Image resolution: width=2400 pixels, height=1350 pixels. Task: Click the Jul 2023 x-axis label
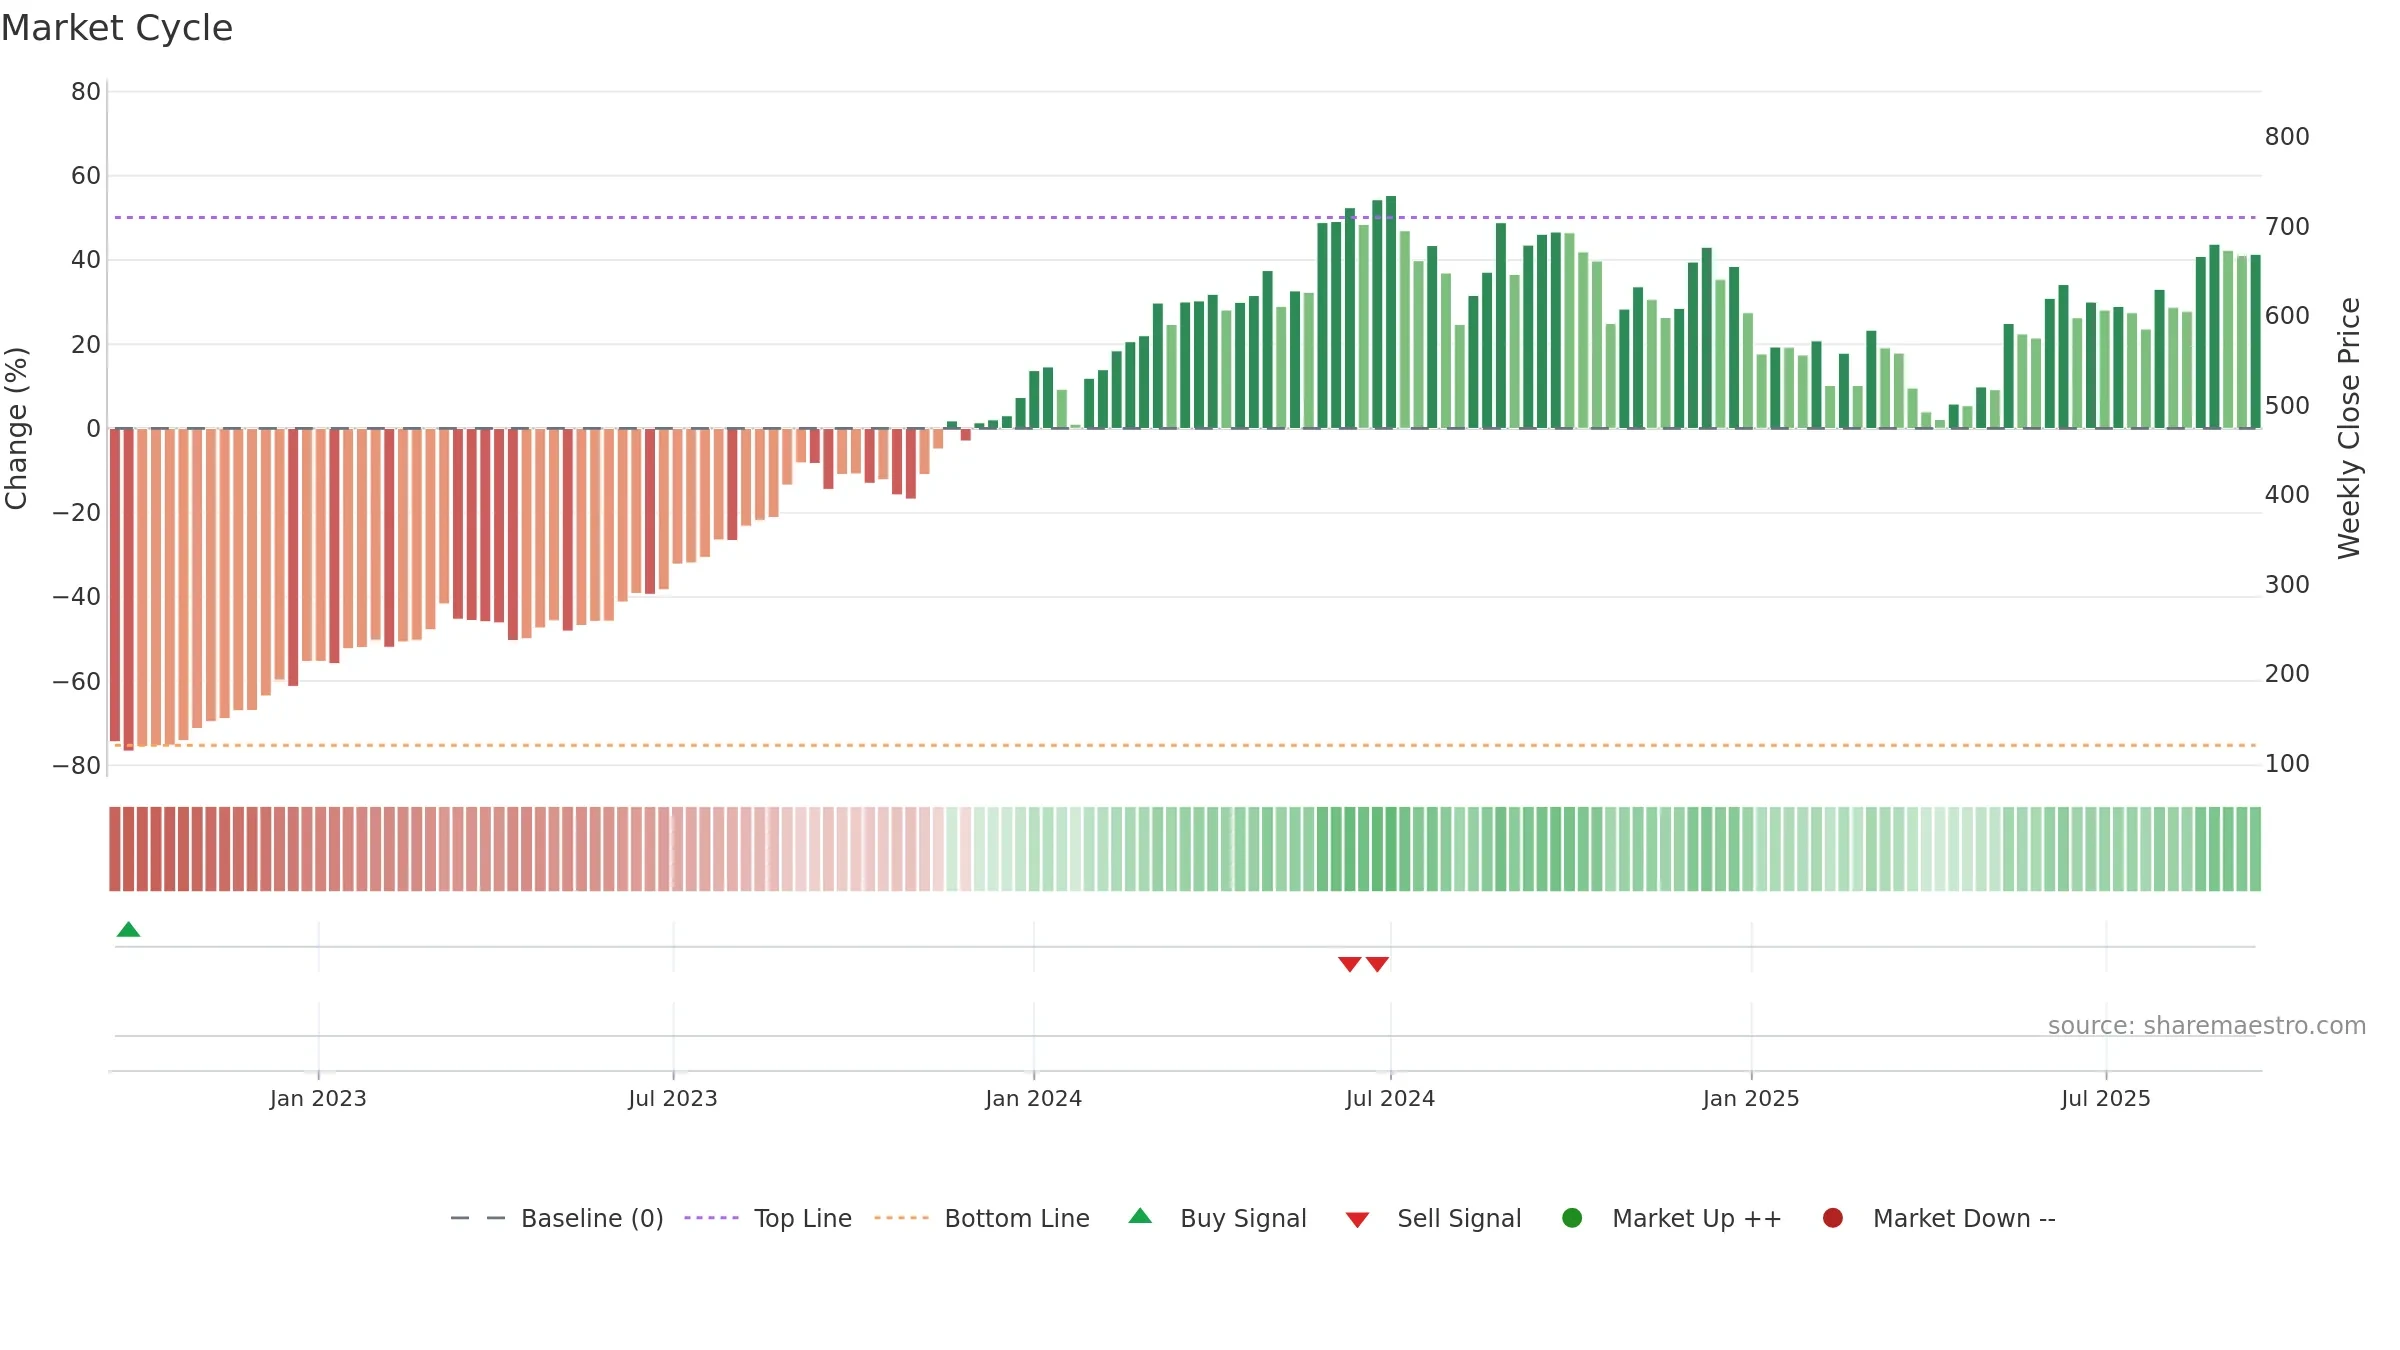pos(673,1098)
